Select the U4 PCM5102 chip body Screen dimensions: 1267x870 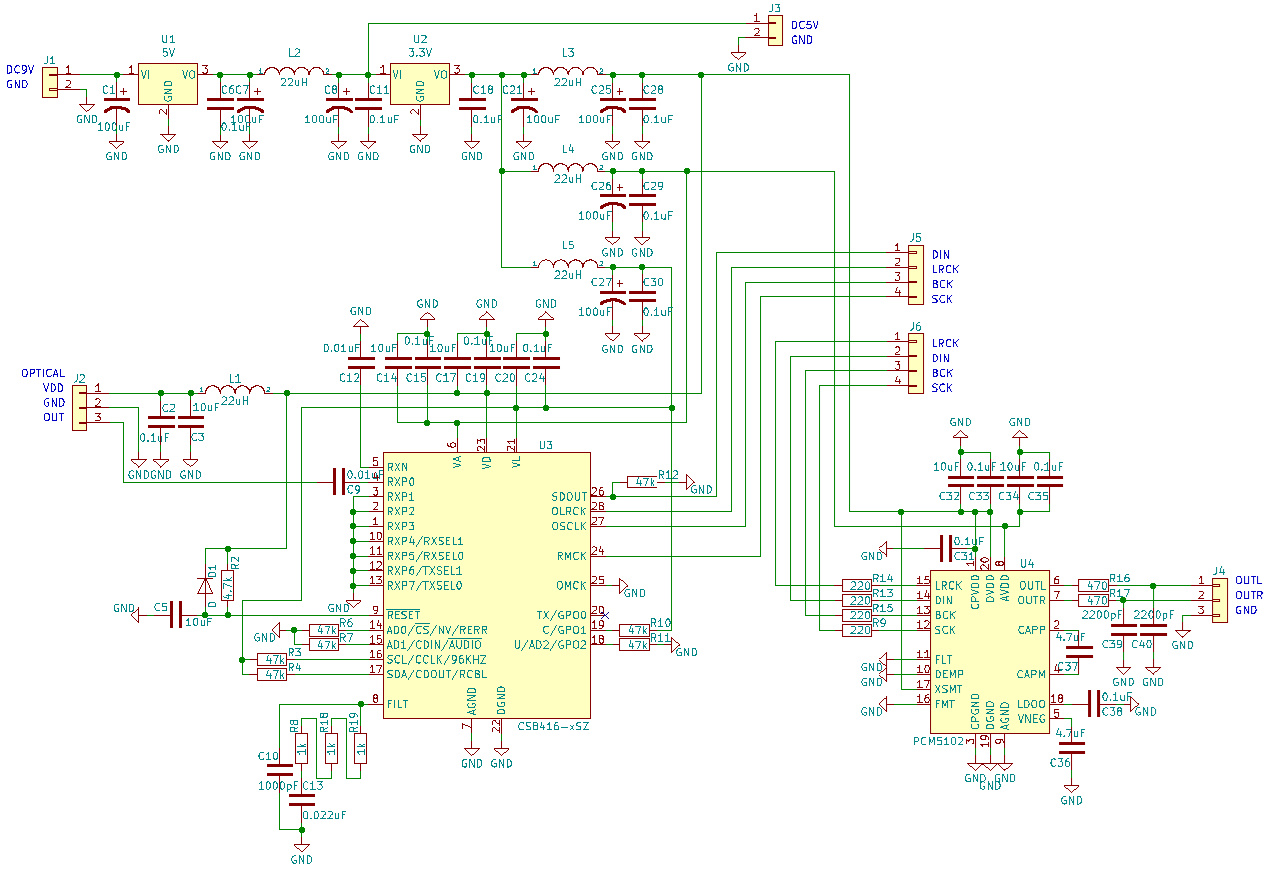click(x=990, y=650)
